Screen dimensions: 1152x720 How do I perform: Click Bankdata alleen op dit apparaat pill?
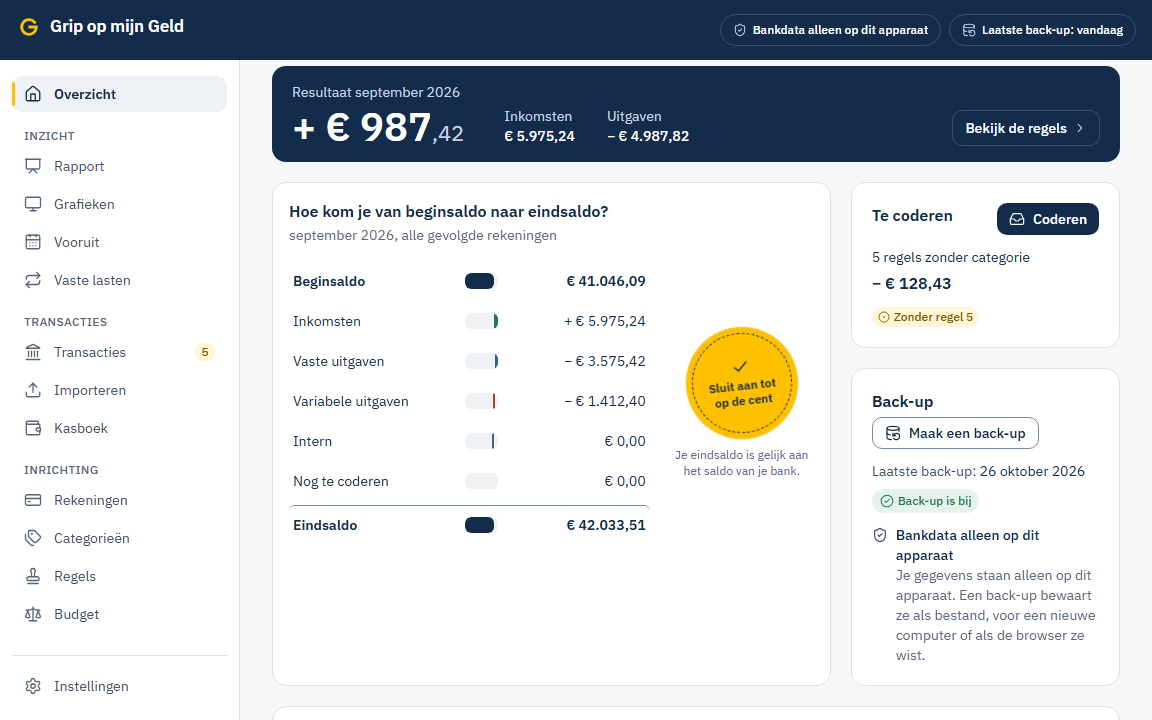coord(830,30)
